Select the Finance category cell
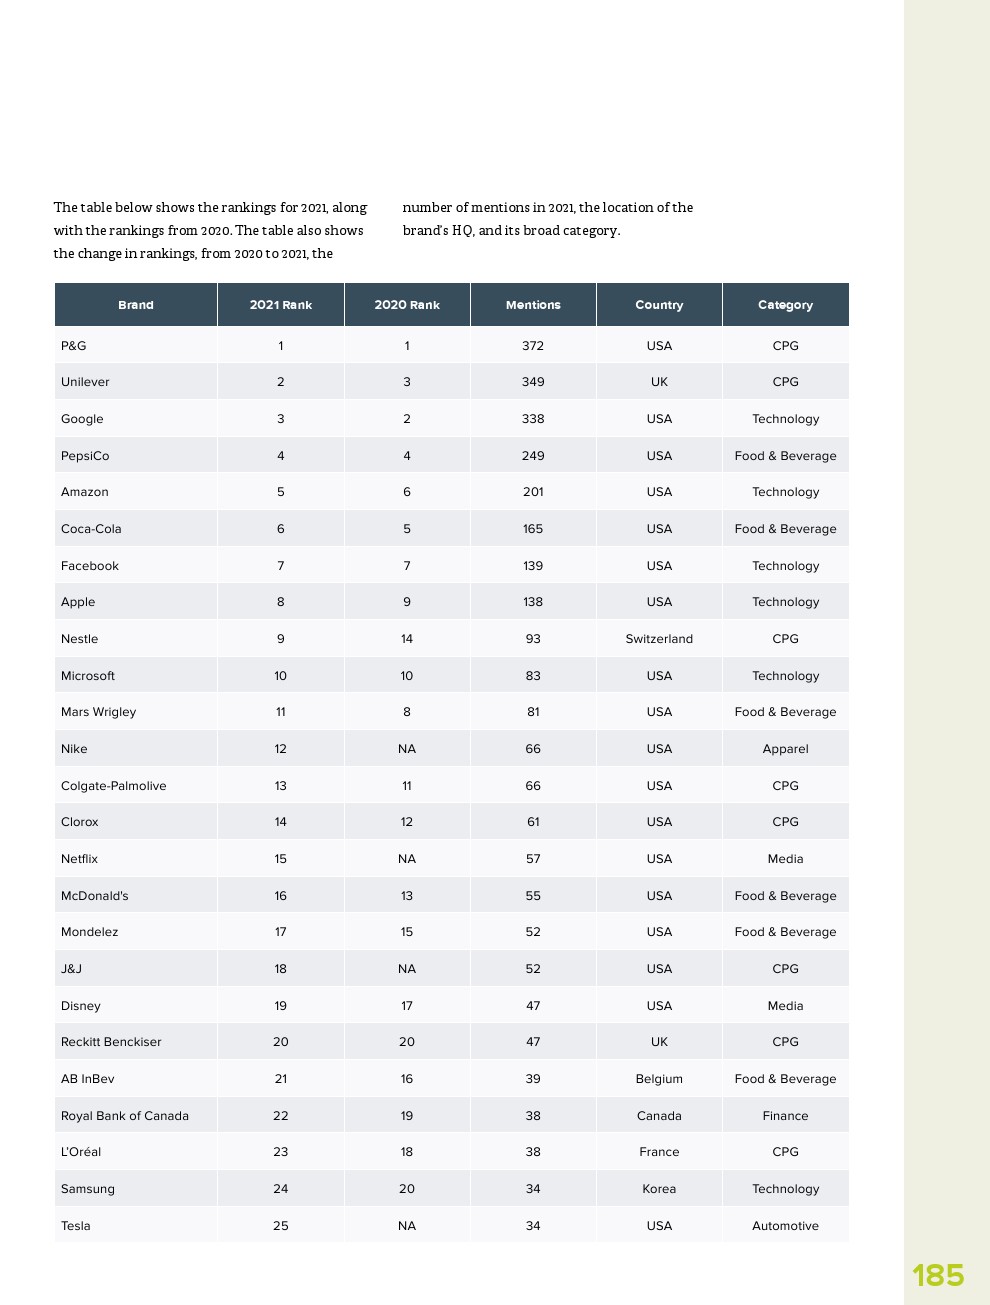 [785, 1116]
